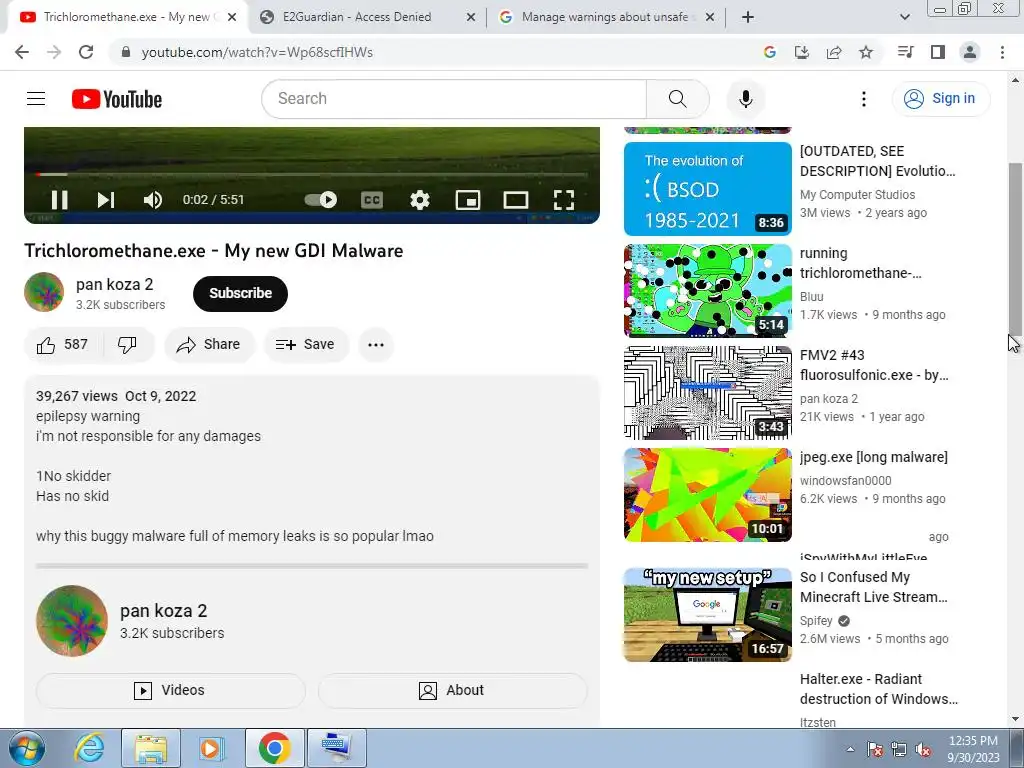Screen dimensions: 1024x768
Task: Enter full screen mode icon
Action: point(564,200)
